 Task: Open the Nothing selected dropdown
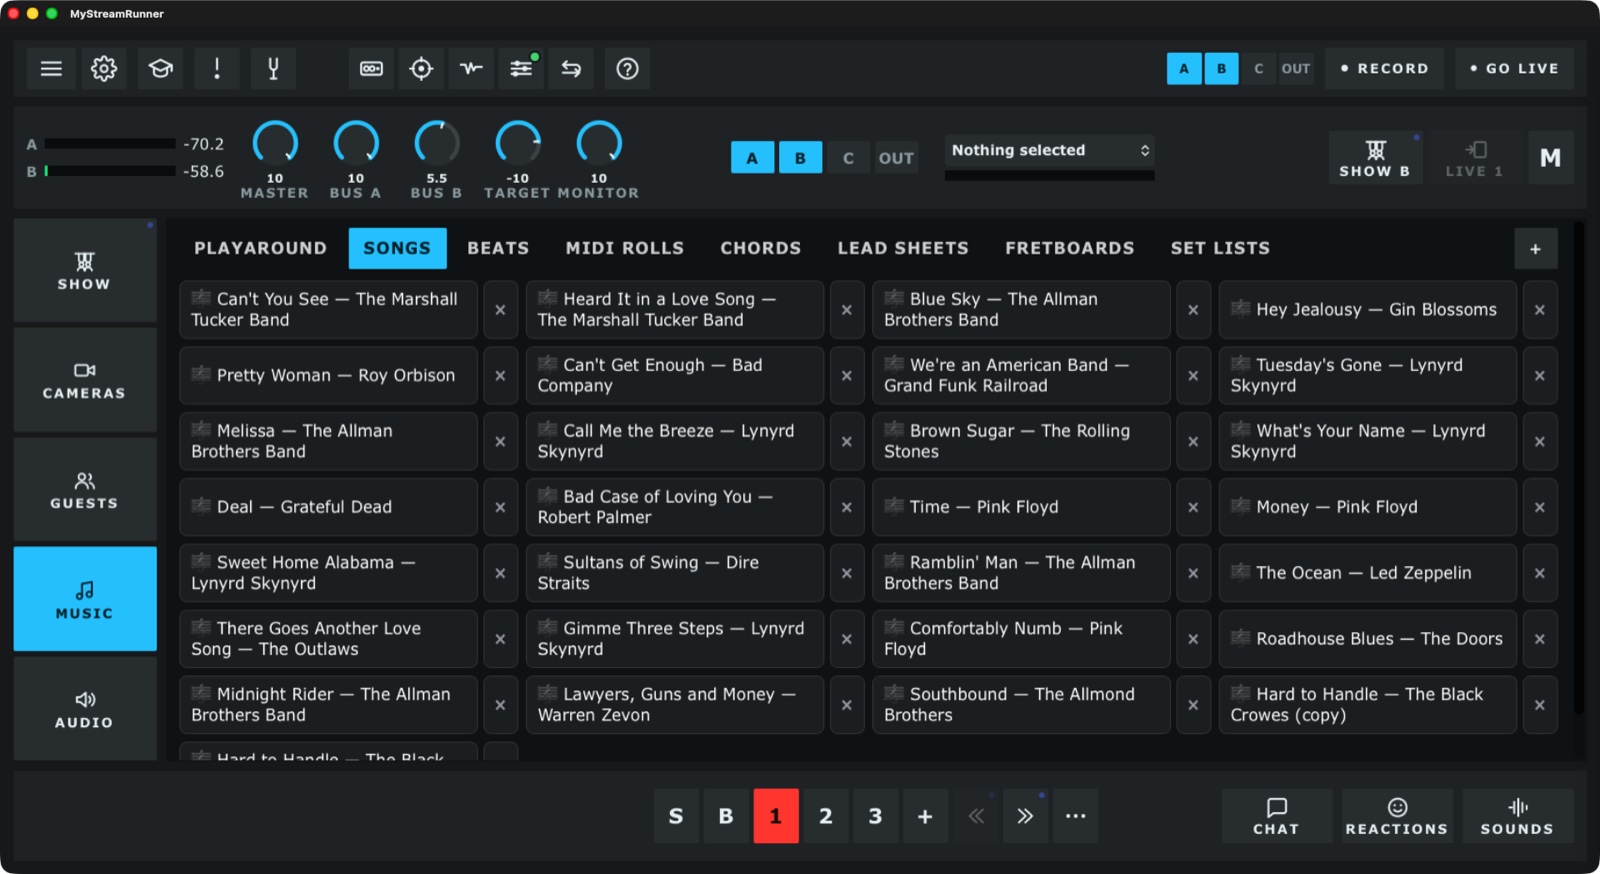click(x=1049, y=150)
